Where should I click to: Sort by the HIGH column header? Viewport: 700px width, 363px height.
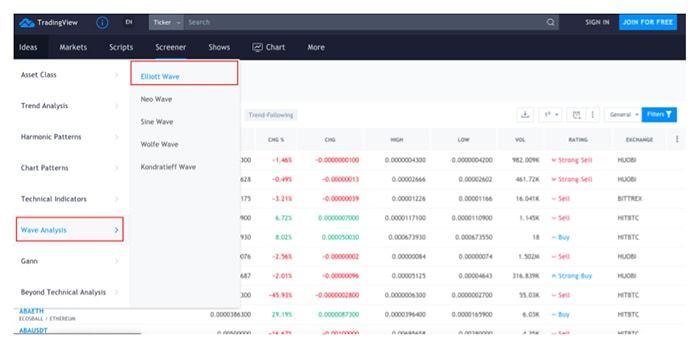(396, 140)
